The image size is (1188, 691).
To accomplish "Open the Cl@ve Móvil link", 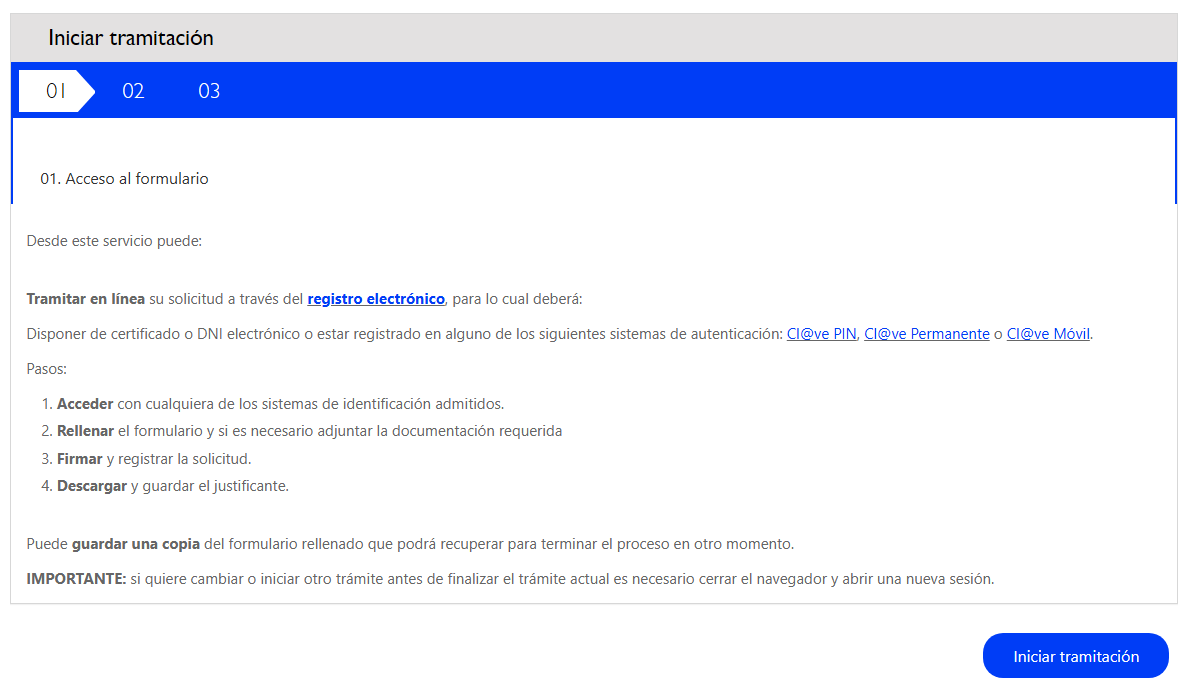I will point(1049,334).
